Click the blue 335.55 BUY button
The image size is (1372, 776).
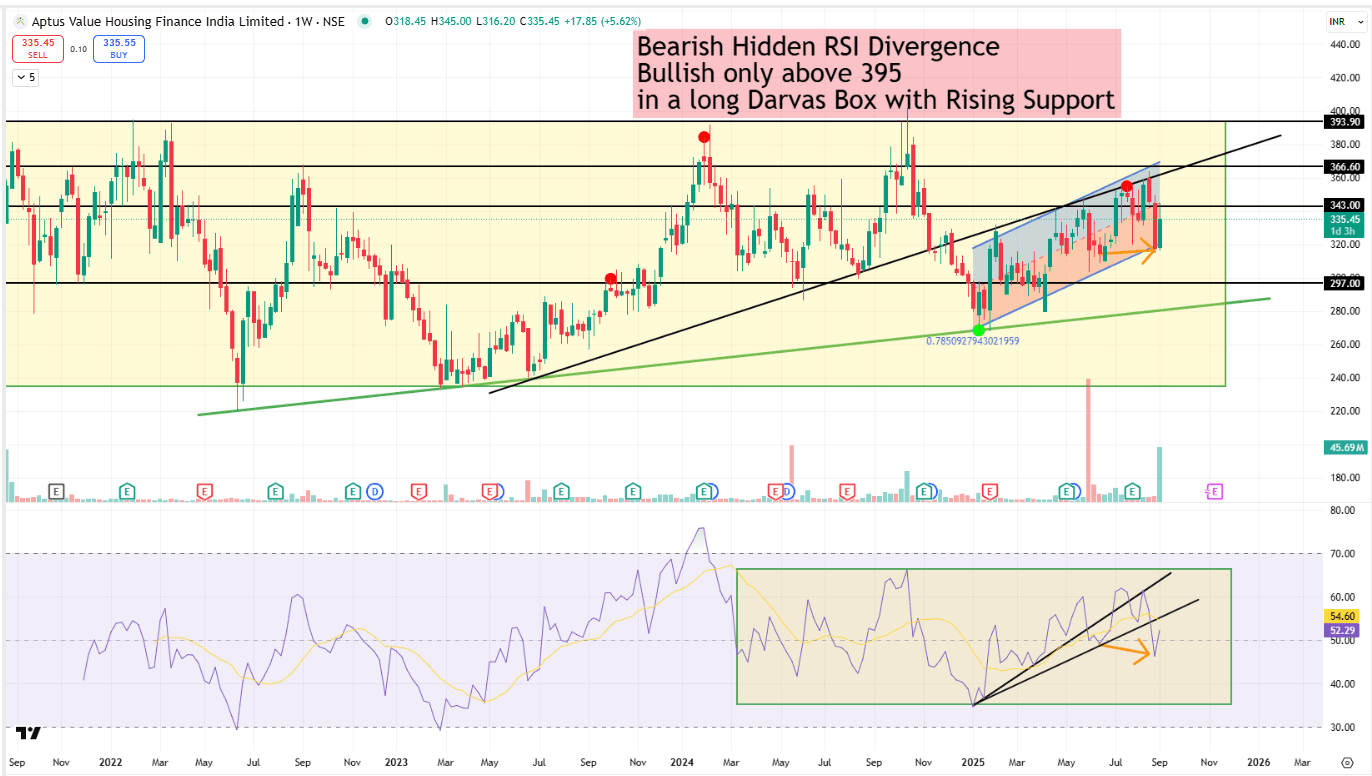[119, 48]
